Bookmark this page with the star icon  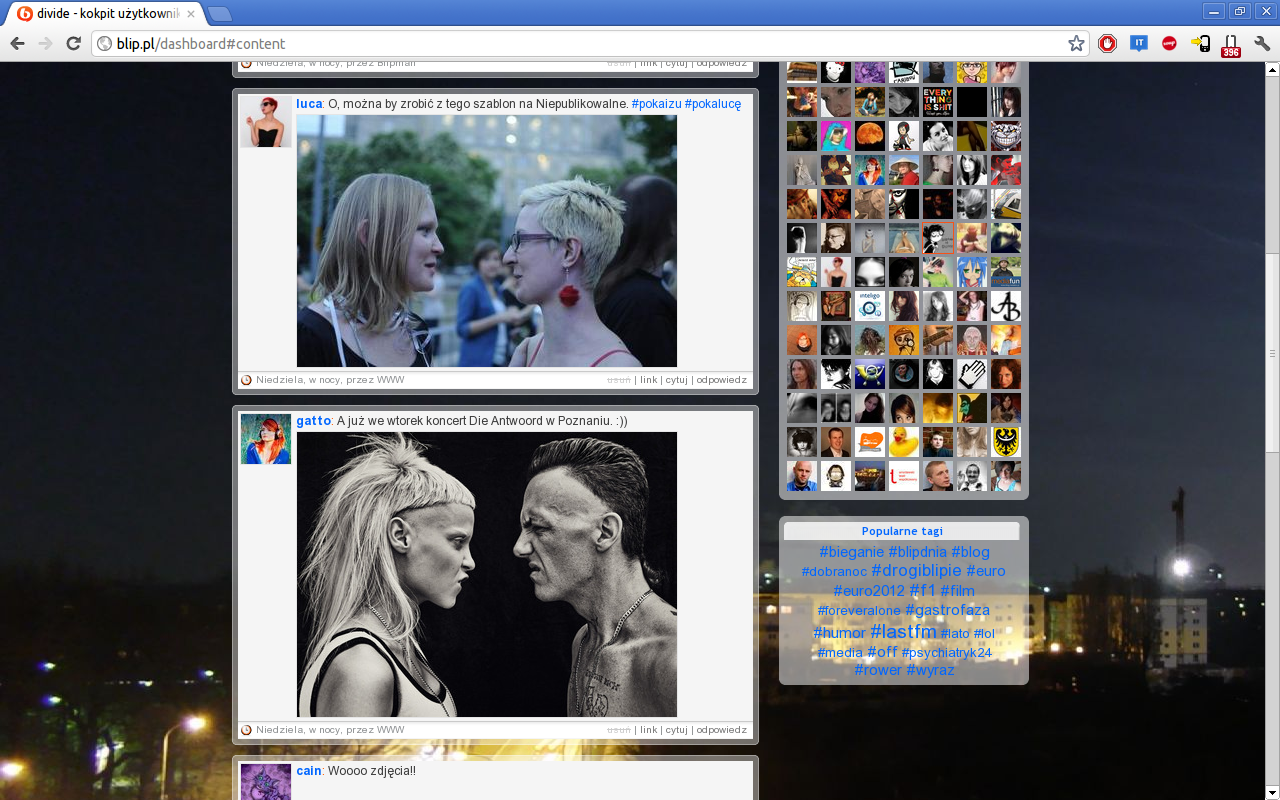tap(1076, 43)
